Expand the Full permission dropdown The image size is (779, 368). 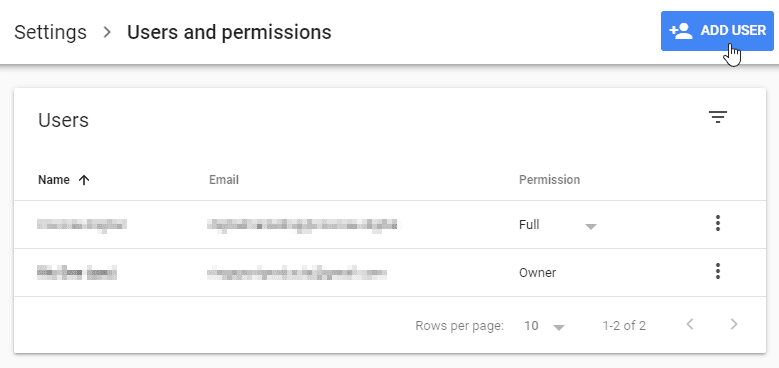(557, 225)
